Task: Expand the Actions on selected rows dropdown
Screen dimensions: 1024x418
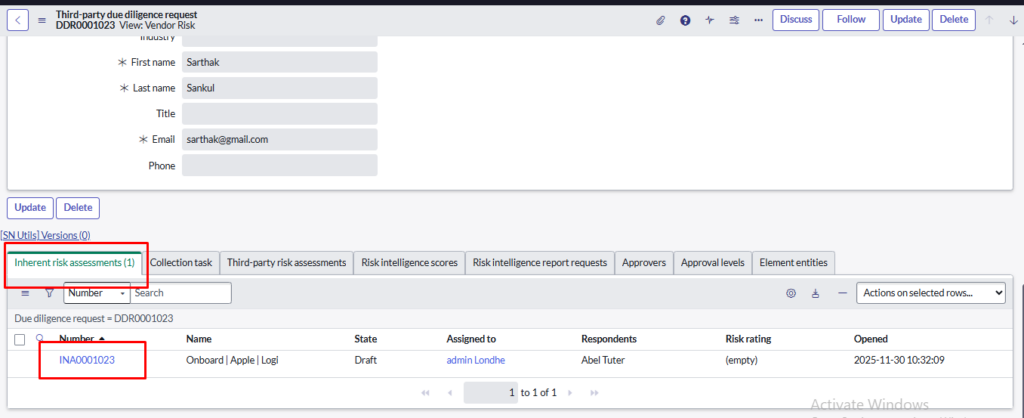Action: (930, 293)
